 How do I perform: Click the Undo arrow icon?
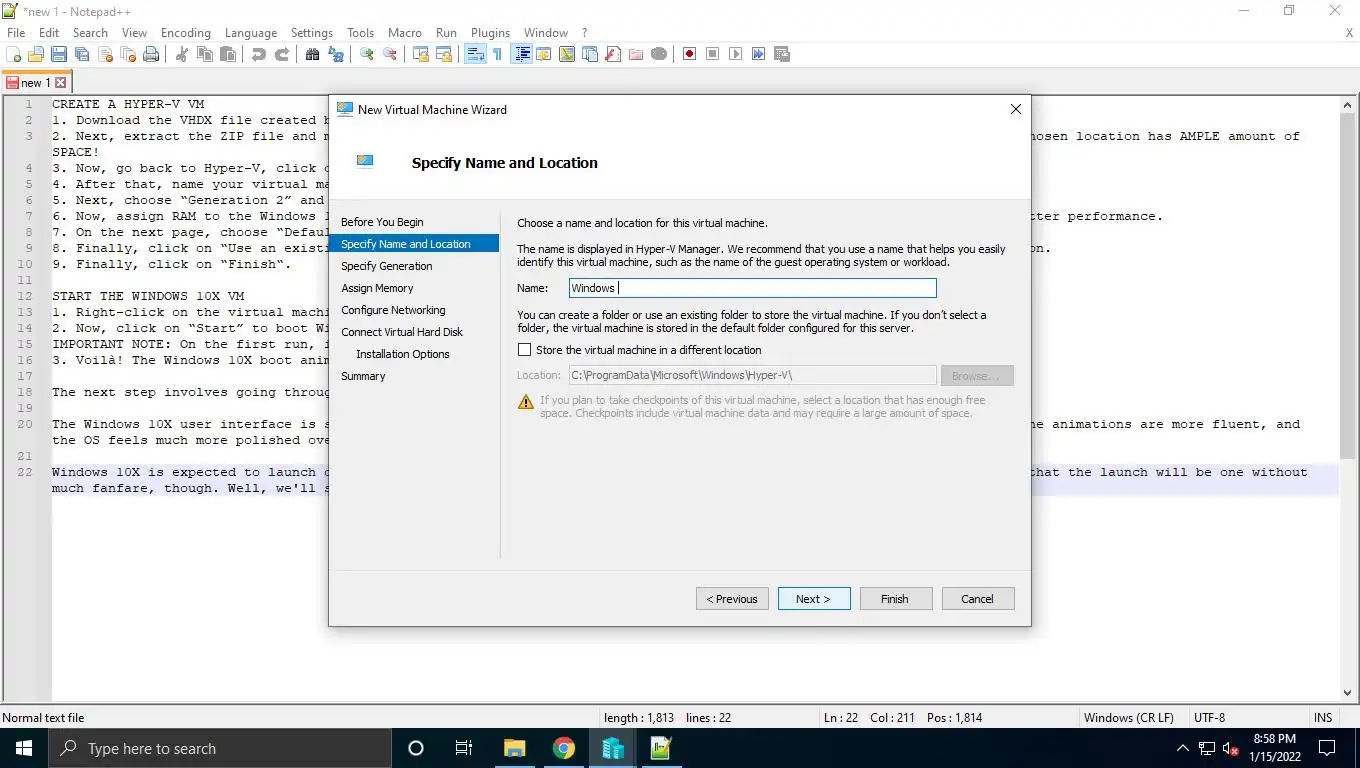[x=258, y=54]
